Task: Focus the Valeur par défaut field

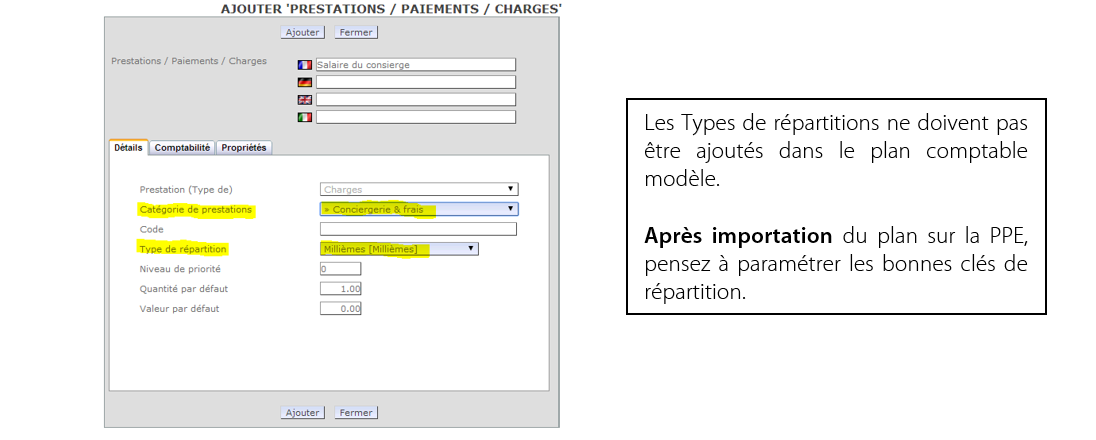Action: tap(340, 309)
